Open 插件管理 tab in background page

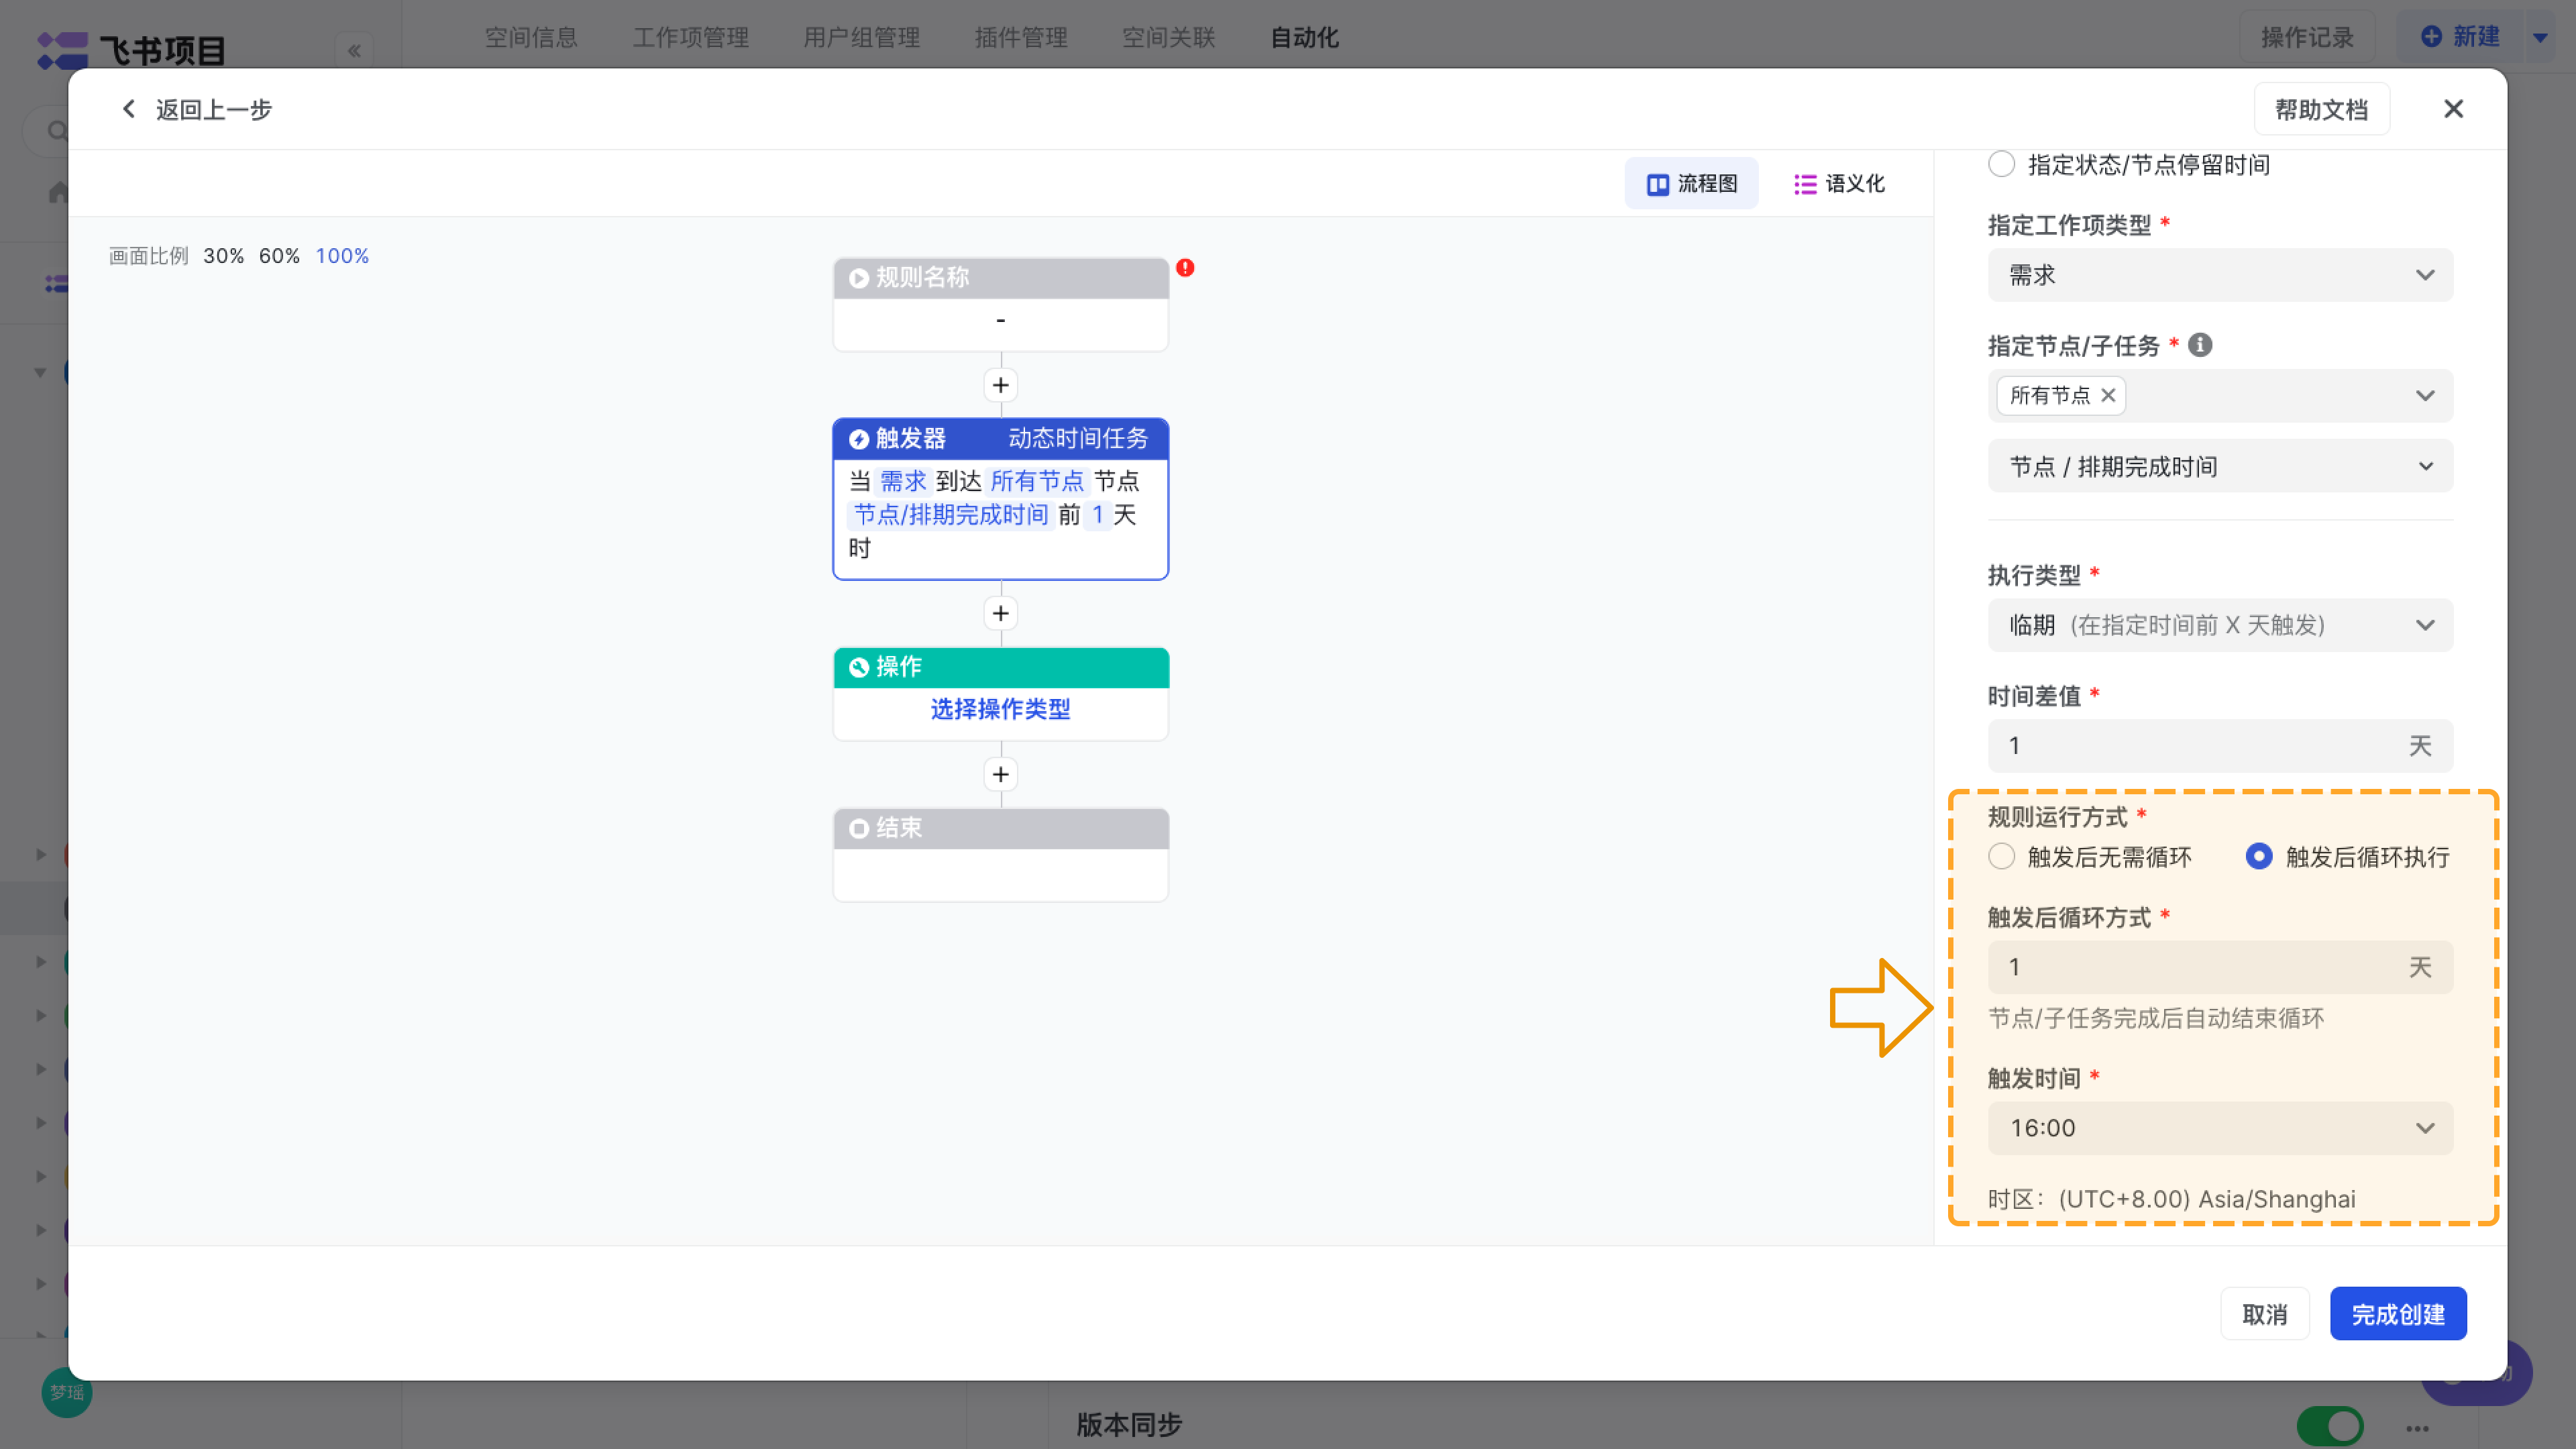(x=1021, y=37)
